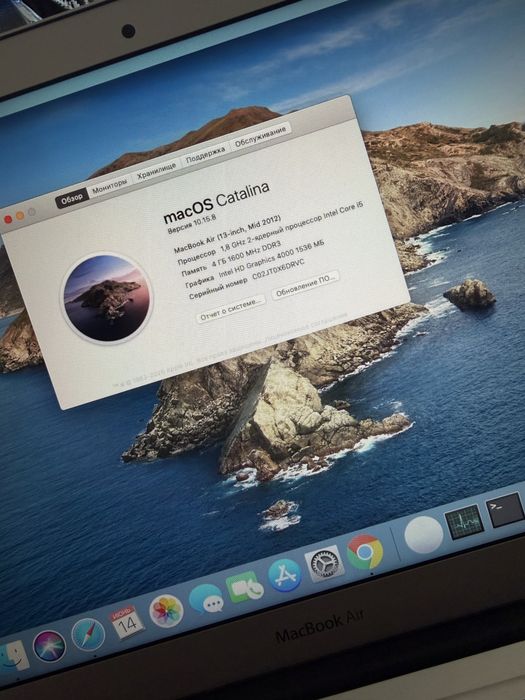Click the MacBook Air (13-inch, Mid 2012) text
This screenshot has width=525, height=700.
[227, 233]
